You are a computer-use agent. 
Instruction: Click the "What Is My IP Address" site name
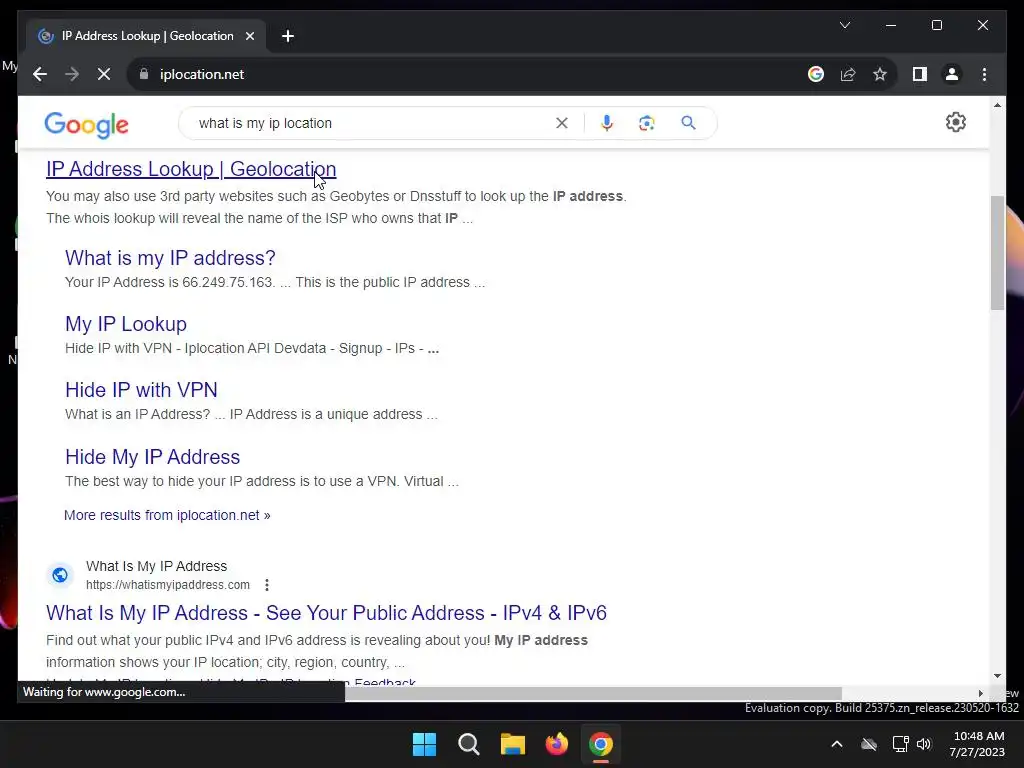coord(157,566)
